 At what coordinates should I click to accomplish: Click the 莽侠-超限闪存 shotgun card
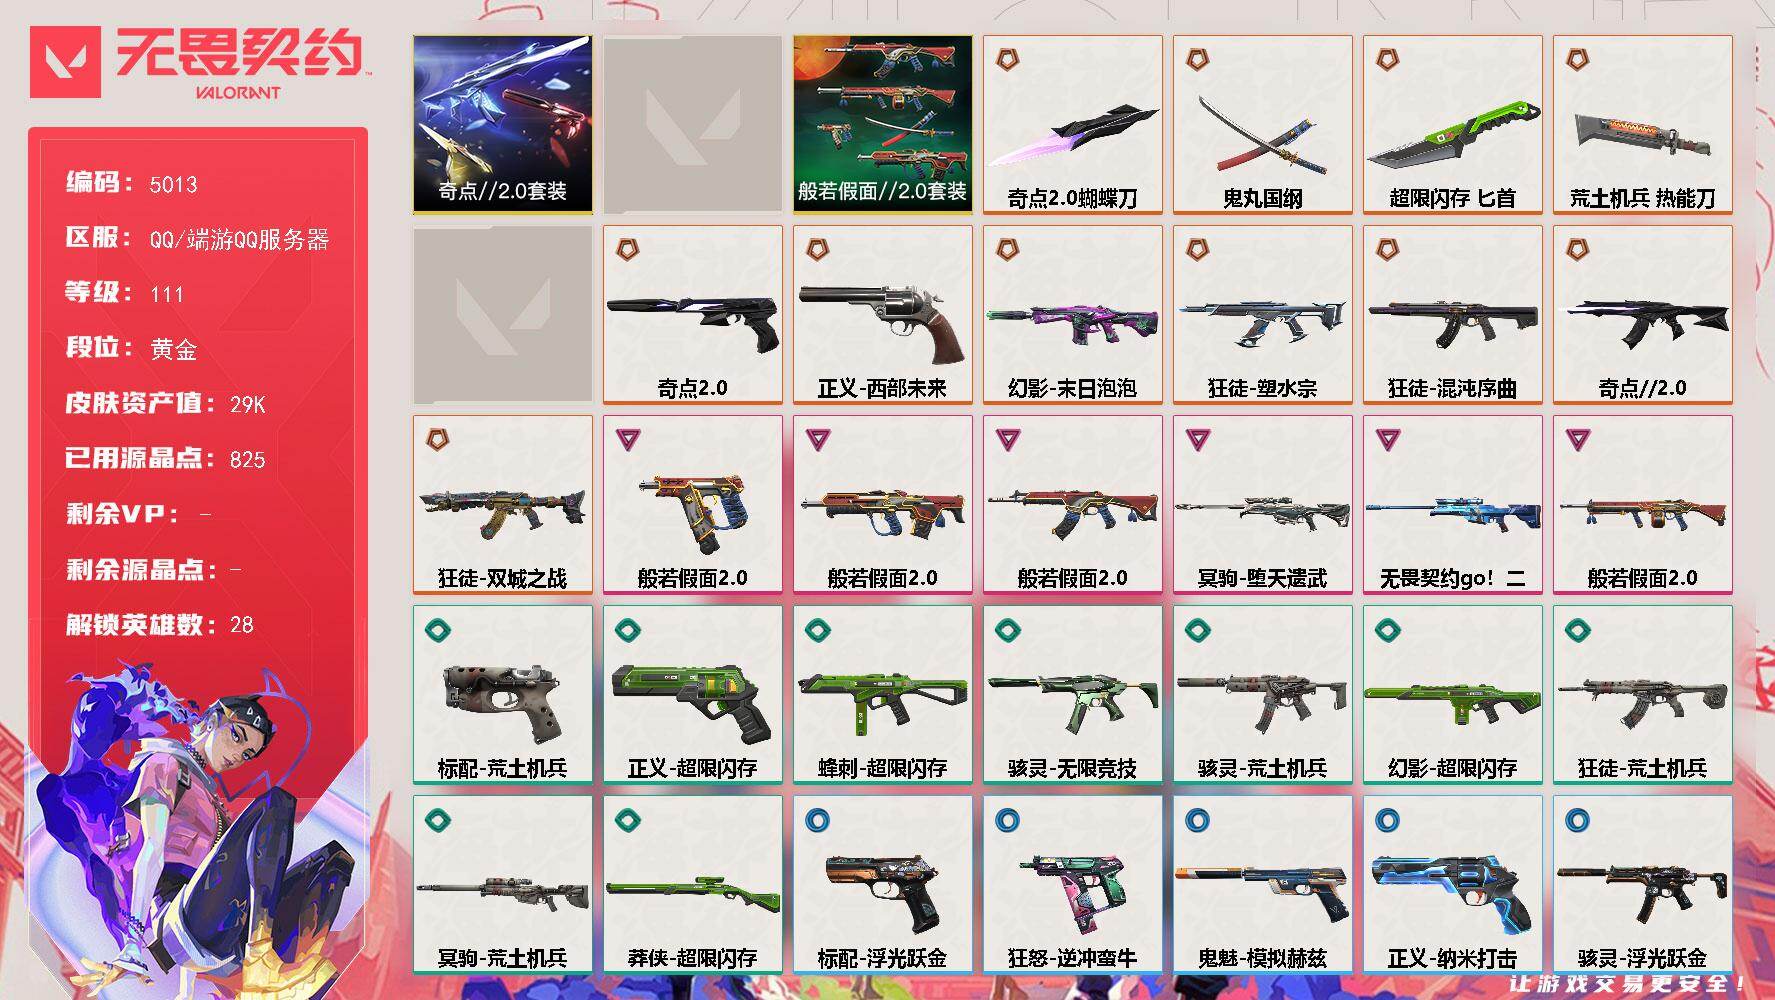pyautogui.click(x=692, y=885)
